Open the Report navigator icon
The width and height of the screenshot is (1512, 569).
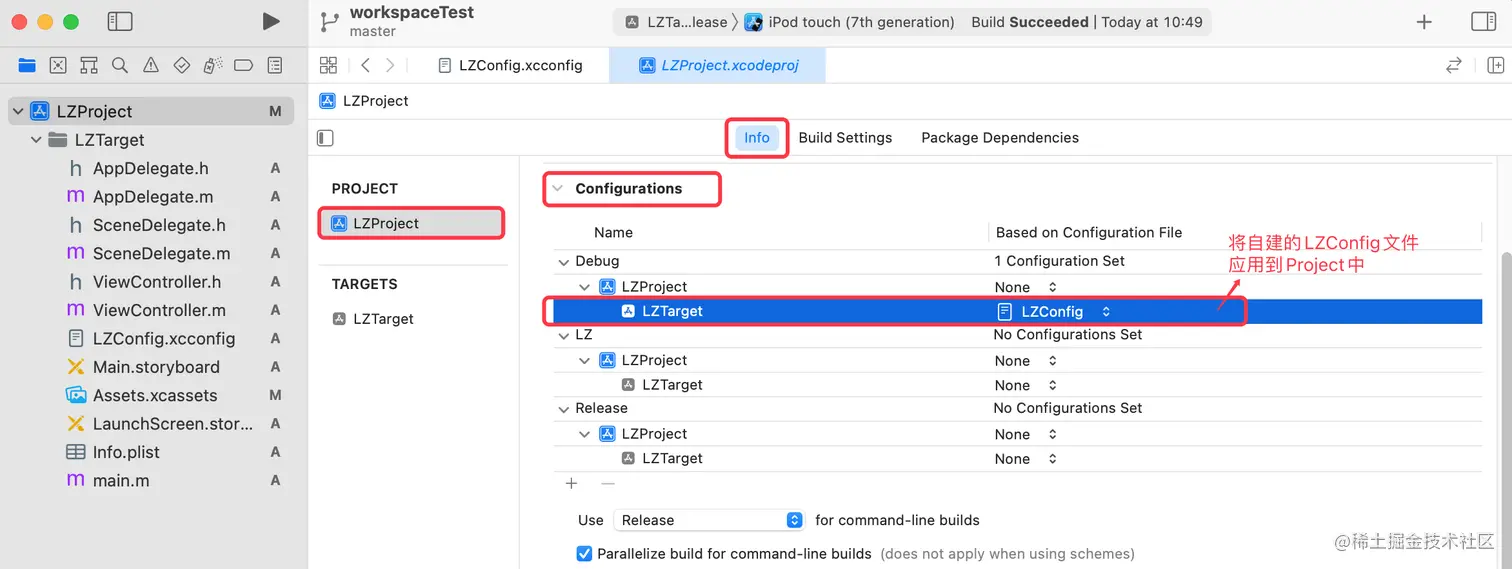(274, 65)
